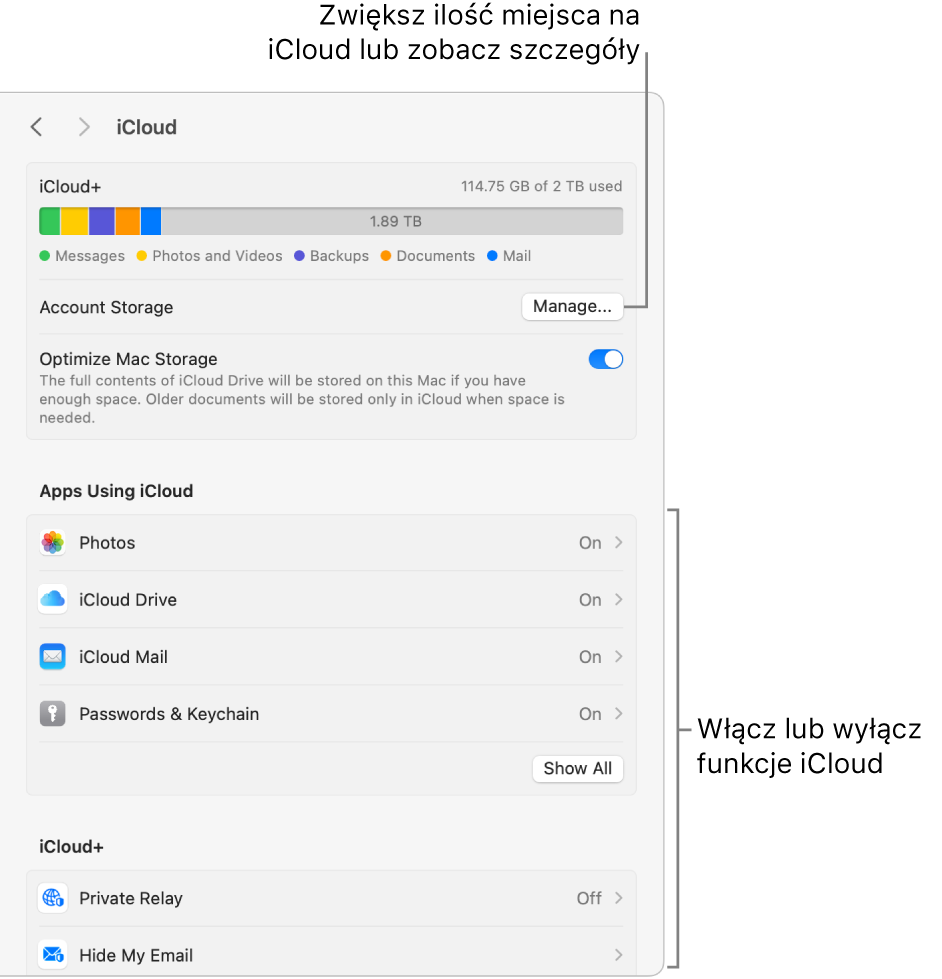Click the free space 1.89 TB bar
The width and height of the screenshot is (942, 979).
[x=393, y=221]
